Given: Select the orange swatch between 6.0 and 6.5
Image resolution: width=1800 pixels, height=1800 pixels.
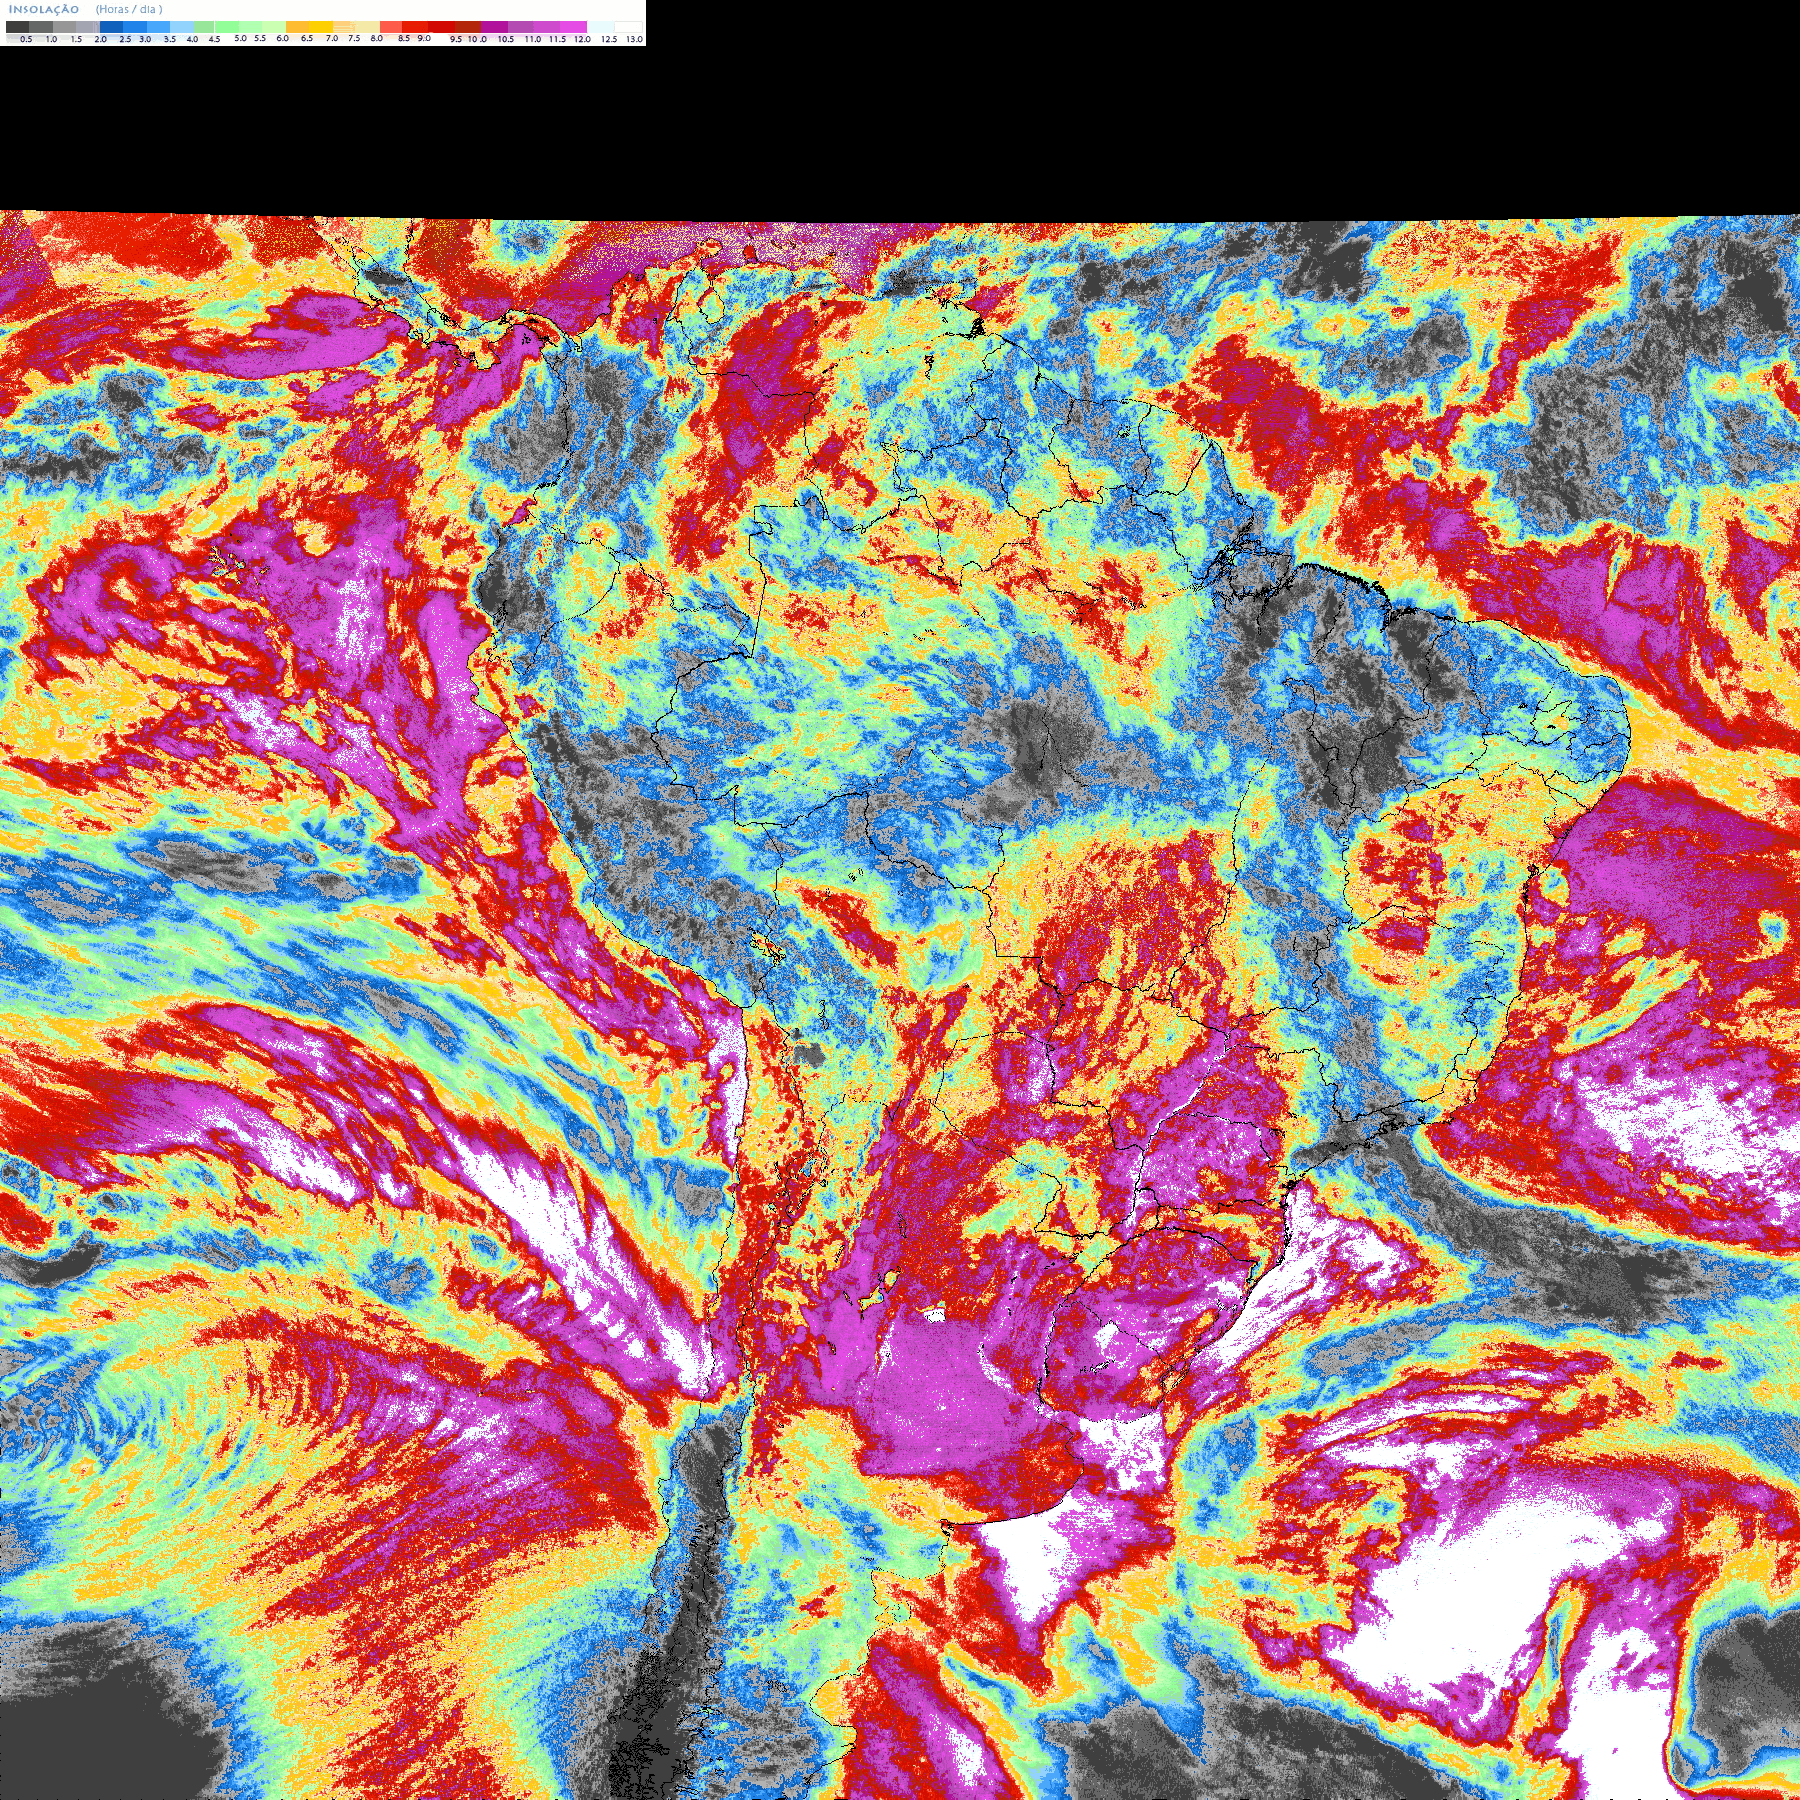Looking at the screenshot, I should (297, 27).
